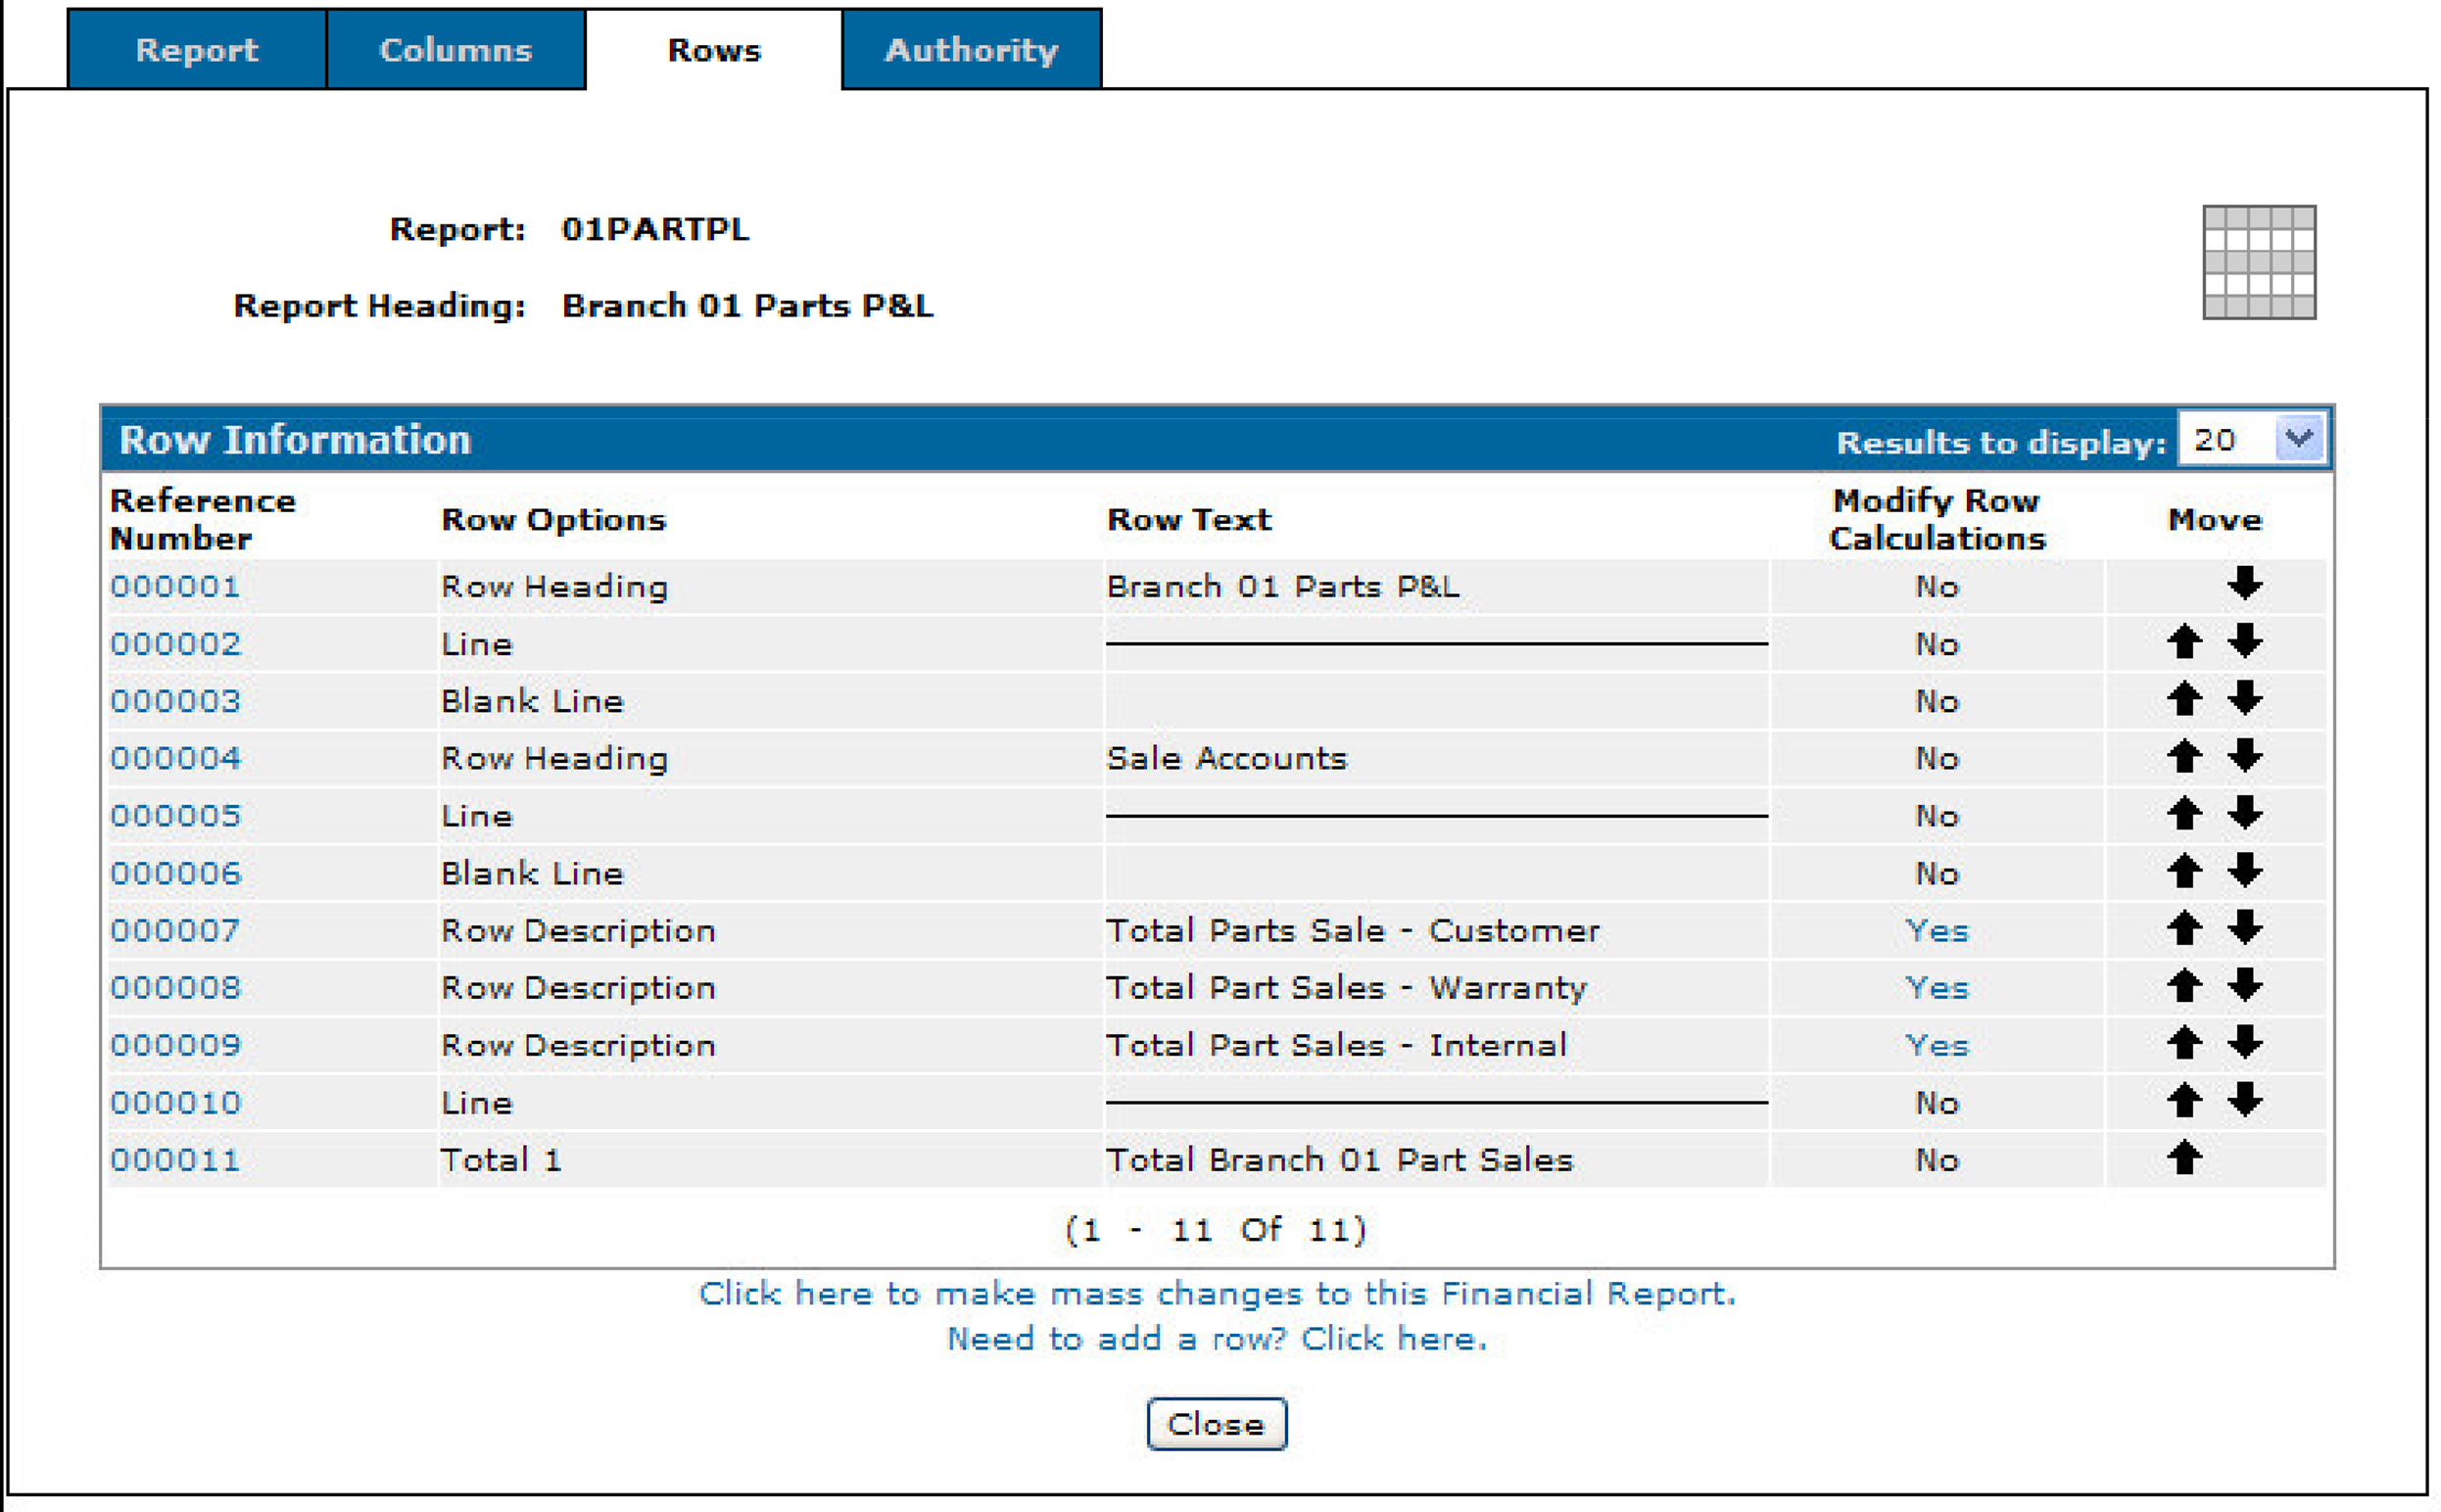The height and width of the screenshot is (1512, 2441).
Task: Select 'Sale Accounts' row text
Action: coord(1226,758)
